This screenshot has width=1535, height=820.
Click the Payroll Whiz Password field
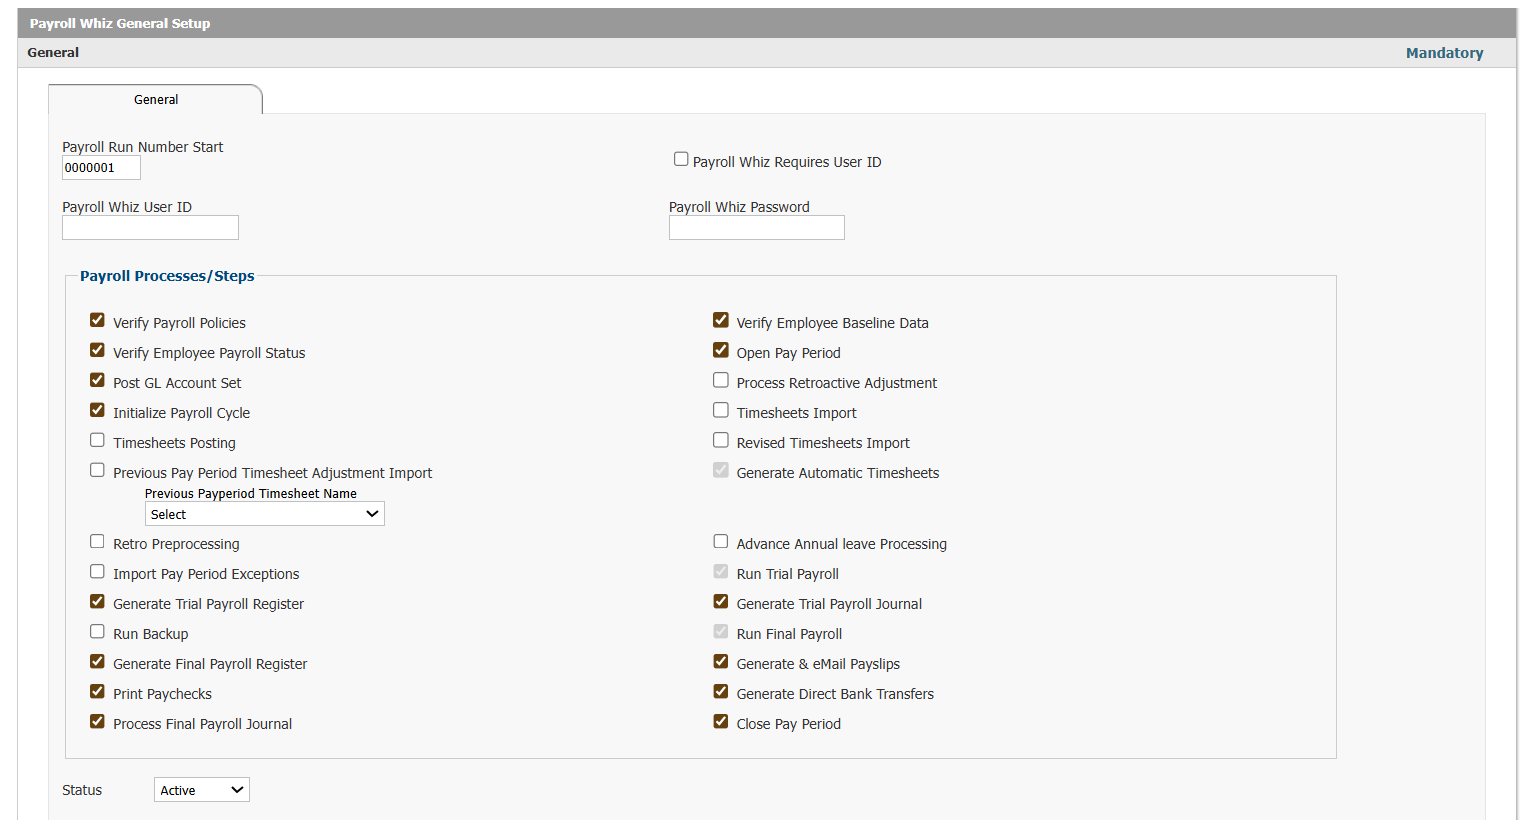(757, 228)
